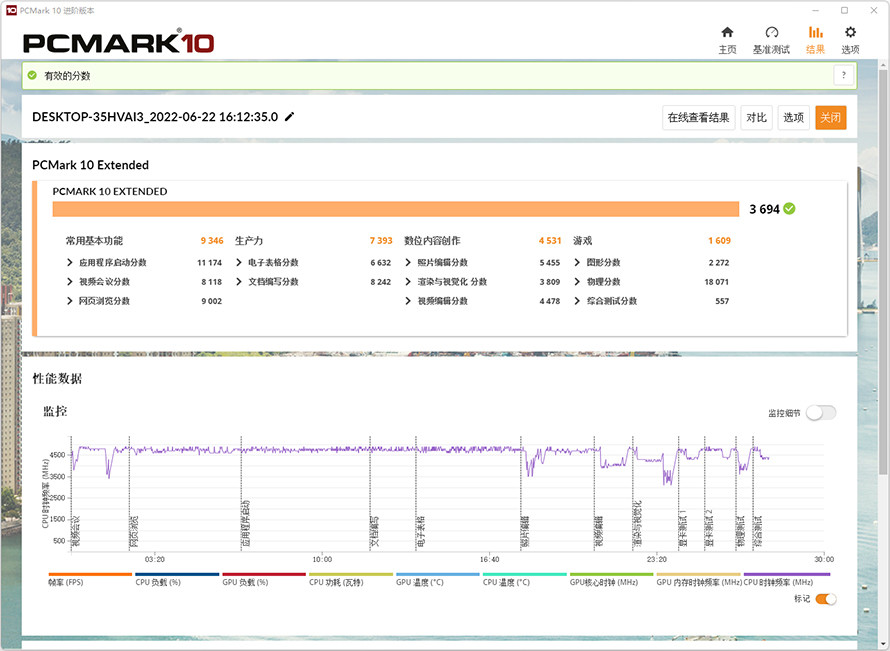
Task: Click the 数位内容创作 score 4 531
Action: [x=550, y=241]
